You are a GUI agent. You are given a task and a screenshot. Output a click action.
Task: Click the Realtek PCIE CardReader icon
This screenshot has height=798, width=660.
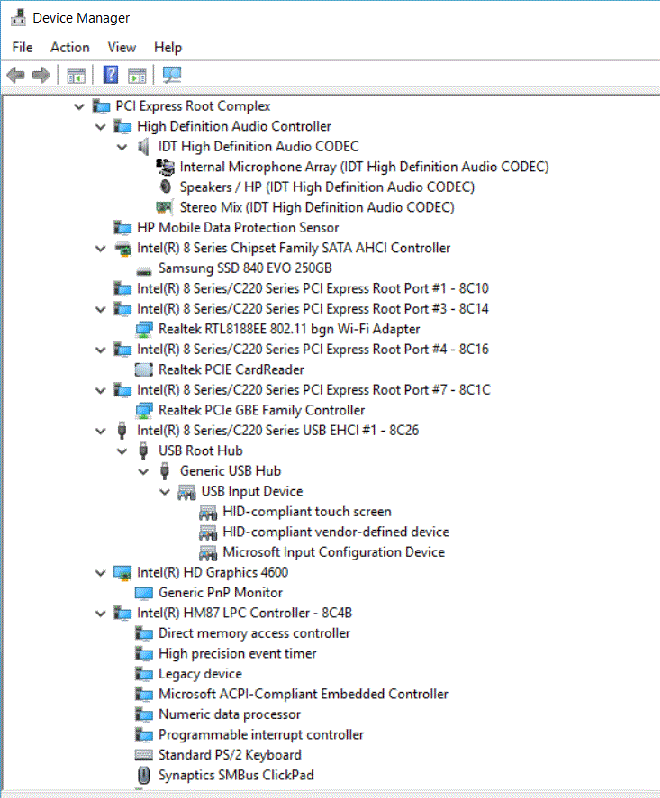(x=144, y=369)
